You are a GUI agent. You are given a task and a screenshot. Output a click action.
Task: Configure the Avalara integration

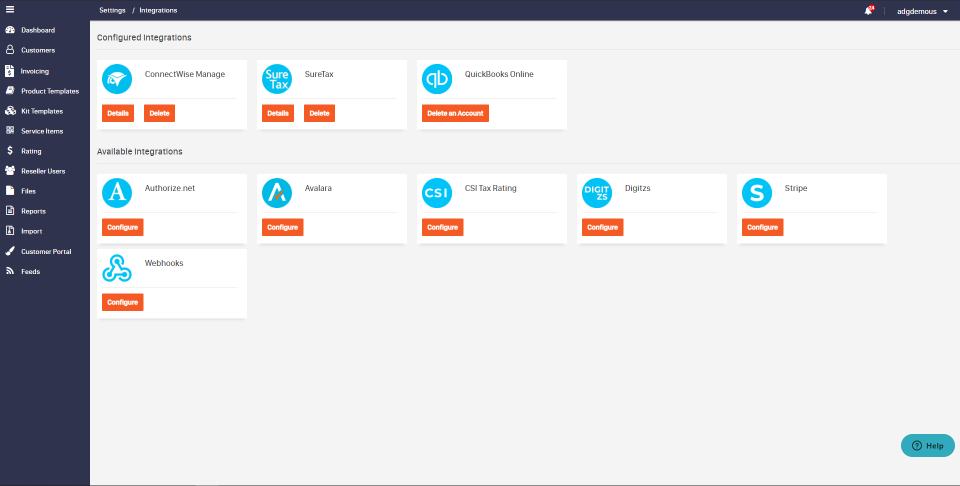click(x=283, y=227)
